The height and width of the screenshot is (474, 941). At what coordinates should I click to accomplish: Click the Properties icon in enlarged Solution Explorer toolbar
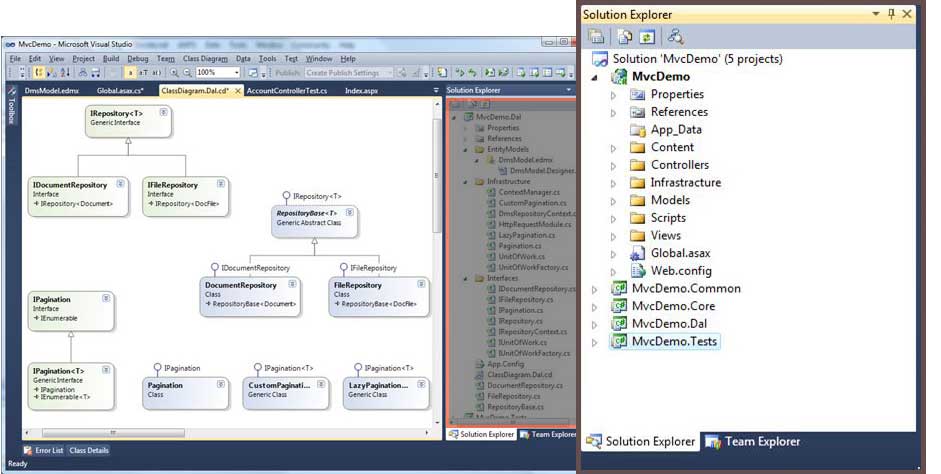coord(596,37)
